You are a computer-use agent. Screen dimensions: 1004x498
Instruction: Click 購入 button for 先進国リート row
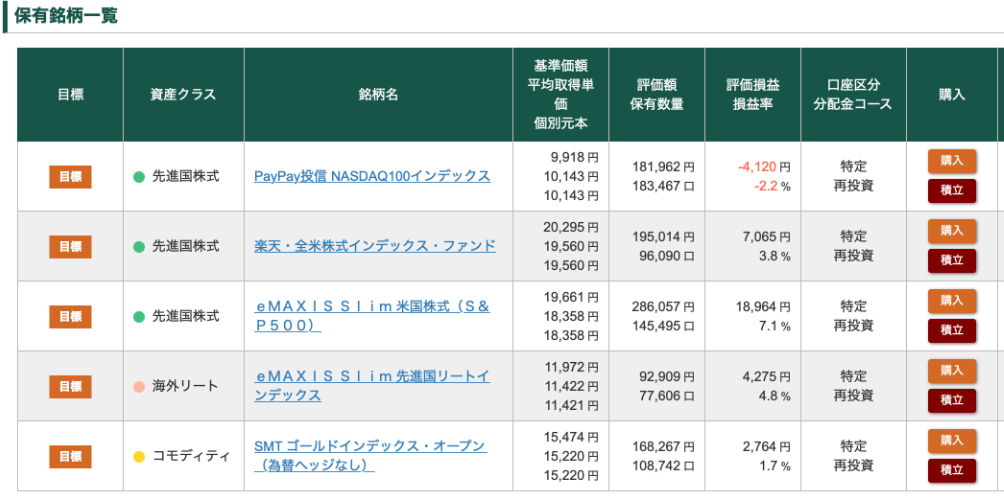[x=951, y=371]
